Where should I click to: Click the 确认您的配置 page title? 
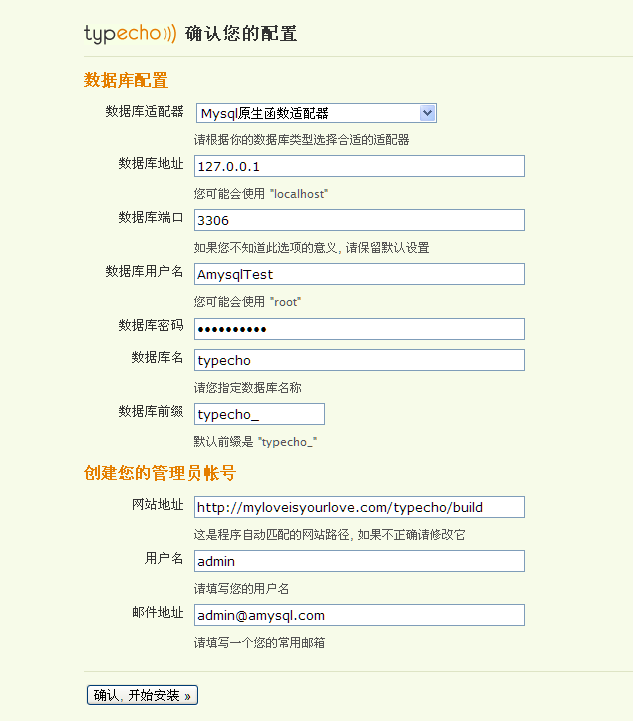[241, 33]
